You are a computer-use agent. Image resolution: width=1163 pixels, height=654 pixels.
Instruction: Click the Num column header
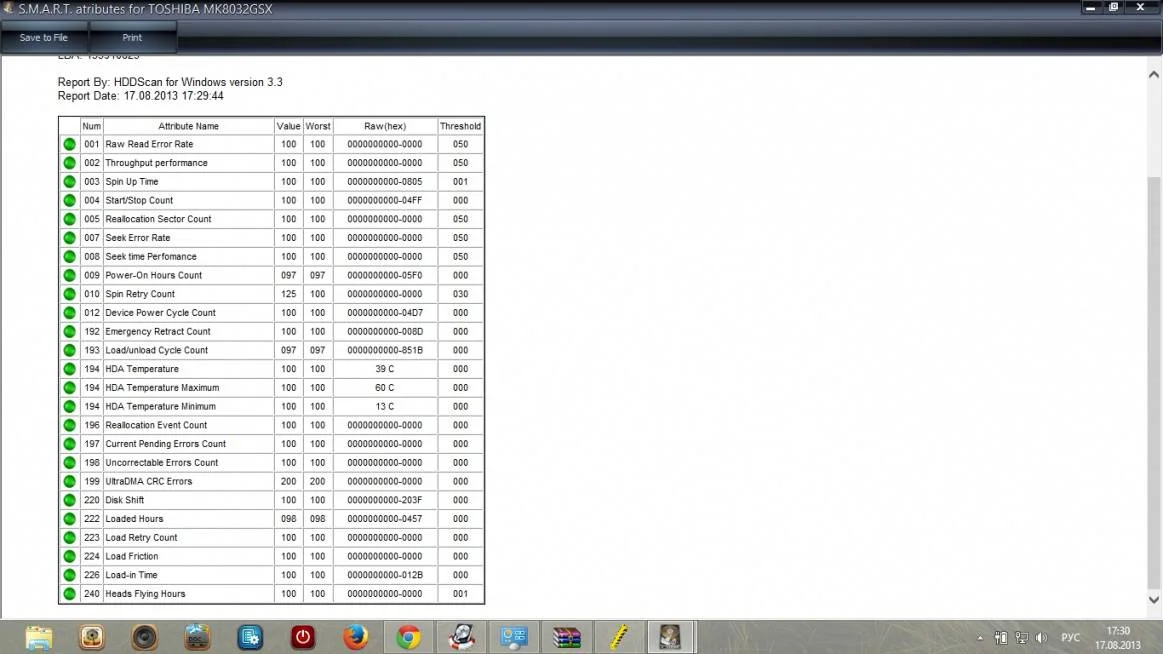[91, 126]
